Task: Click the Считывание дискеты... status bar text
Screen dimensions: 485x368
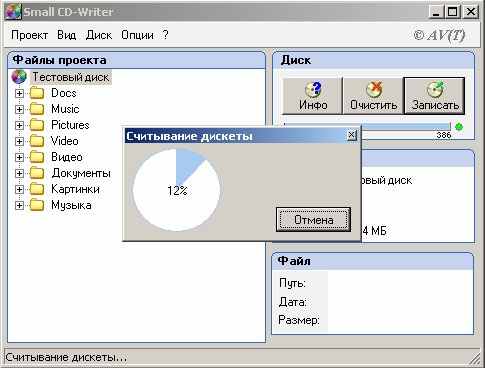Action: tap(66, 358)
